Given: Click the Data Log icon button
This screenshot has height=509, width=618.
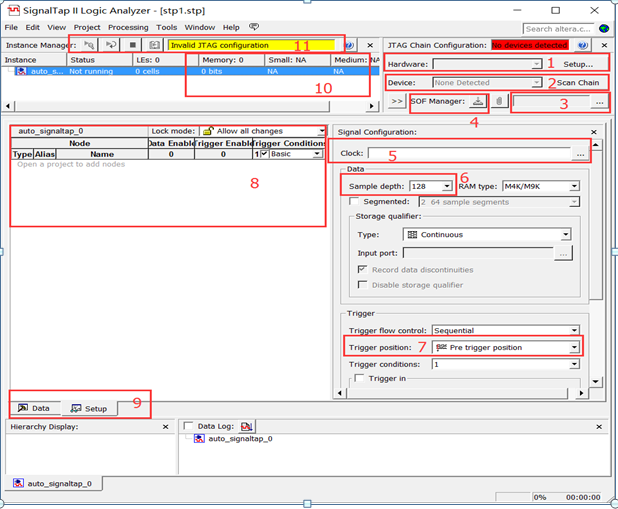Looking at the screenshot, I should click(x=247, y=426).
